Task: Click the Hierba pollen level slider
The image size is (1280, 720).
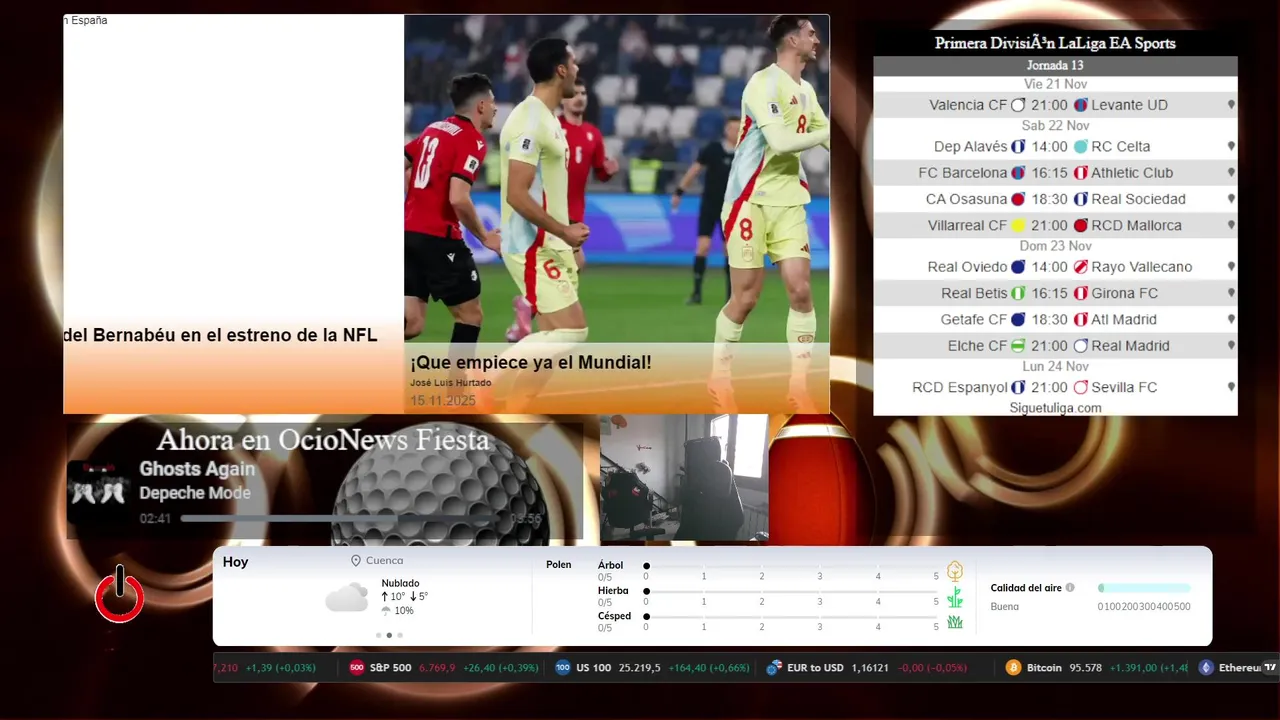Action: [x=791, y=591]
